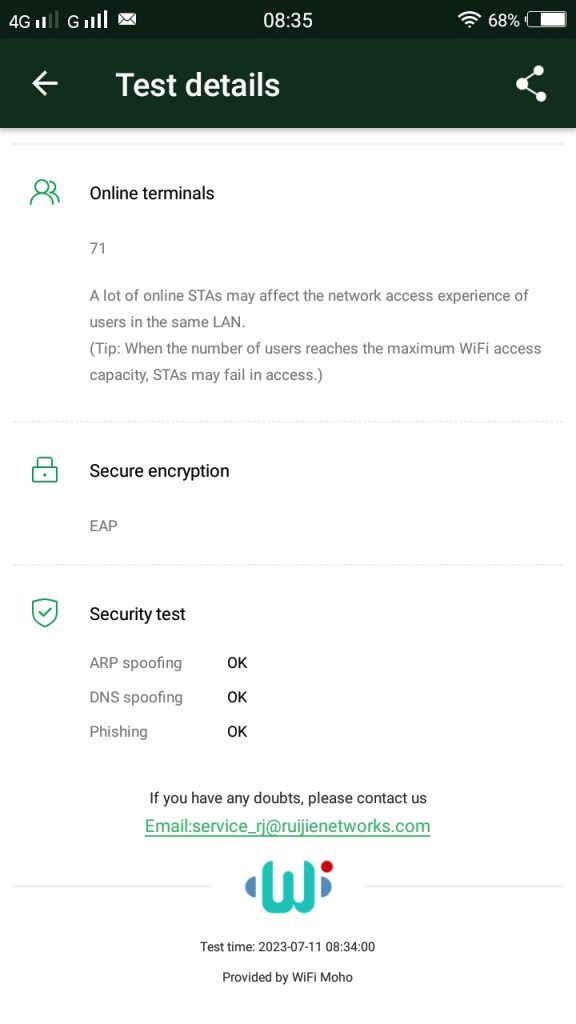576x1024 pixels.
Task: Tap the 71 terminals count
Action: coord(97,248)
